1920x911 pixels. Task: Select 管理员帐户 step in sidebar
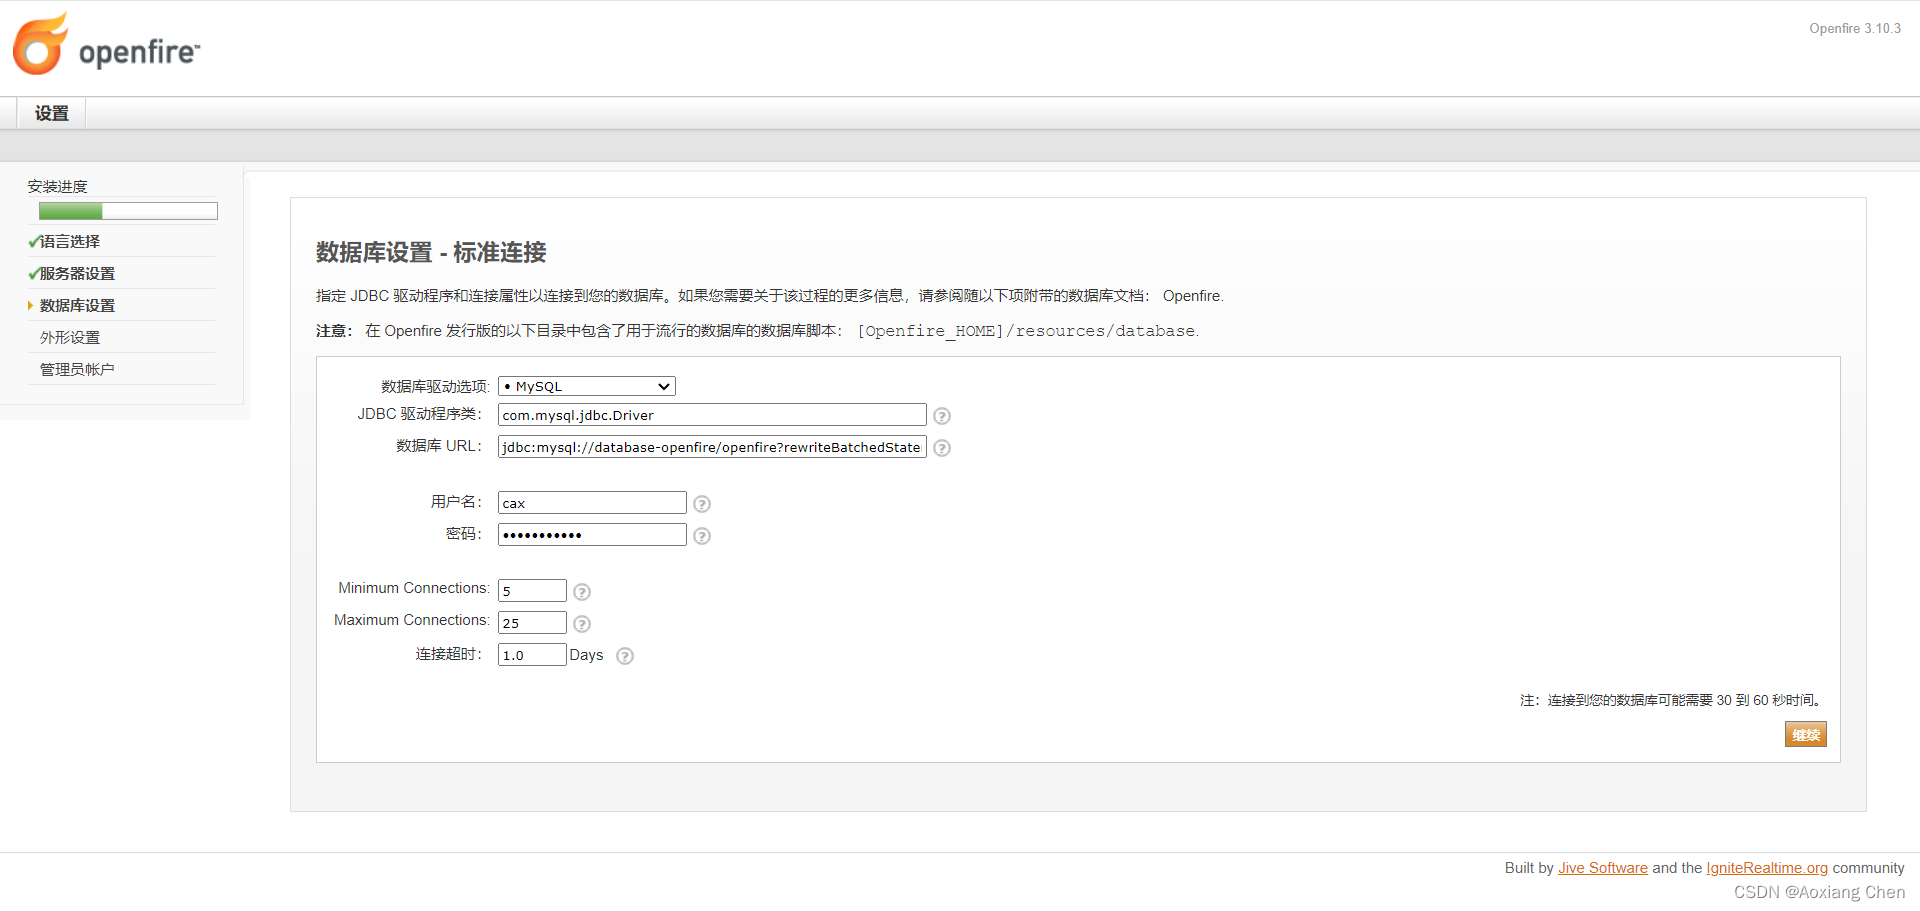point(77,370)
